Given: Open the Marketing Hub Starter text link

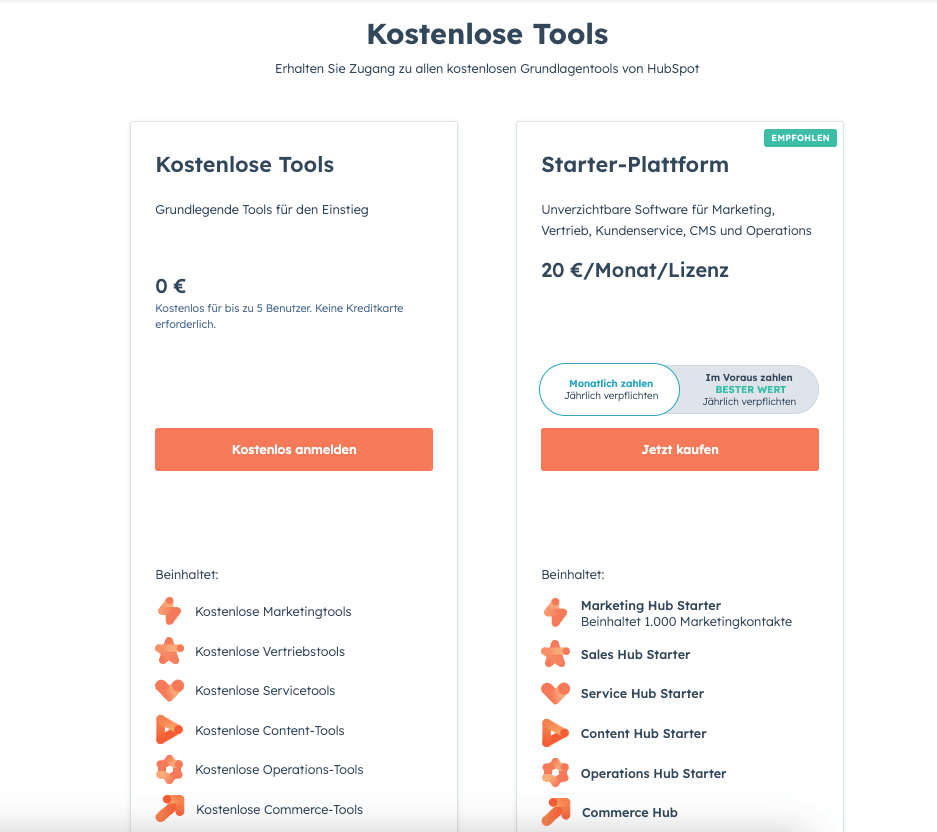Looking at the screenshot, I should coord(651,605).
